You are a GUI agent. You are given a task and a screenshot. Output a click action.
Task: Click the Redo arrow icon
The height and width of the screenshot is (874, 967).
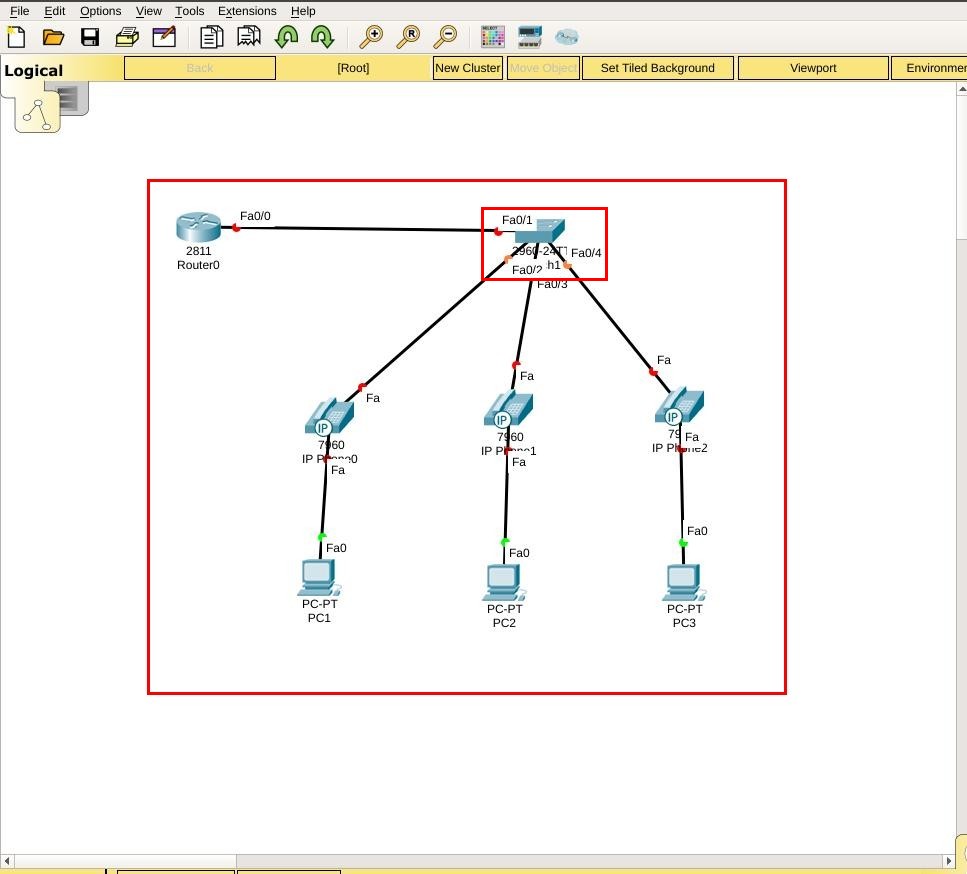(x=321, y=36)
